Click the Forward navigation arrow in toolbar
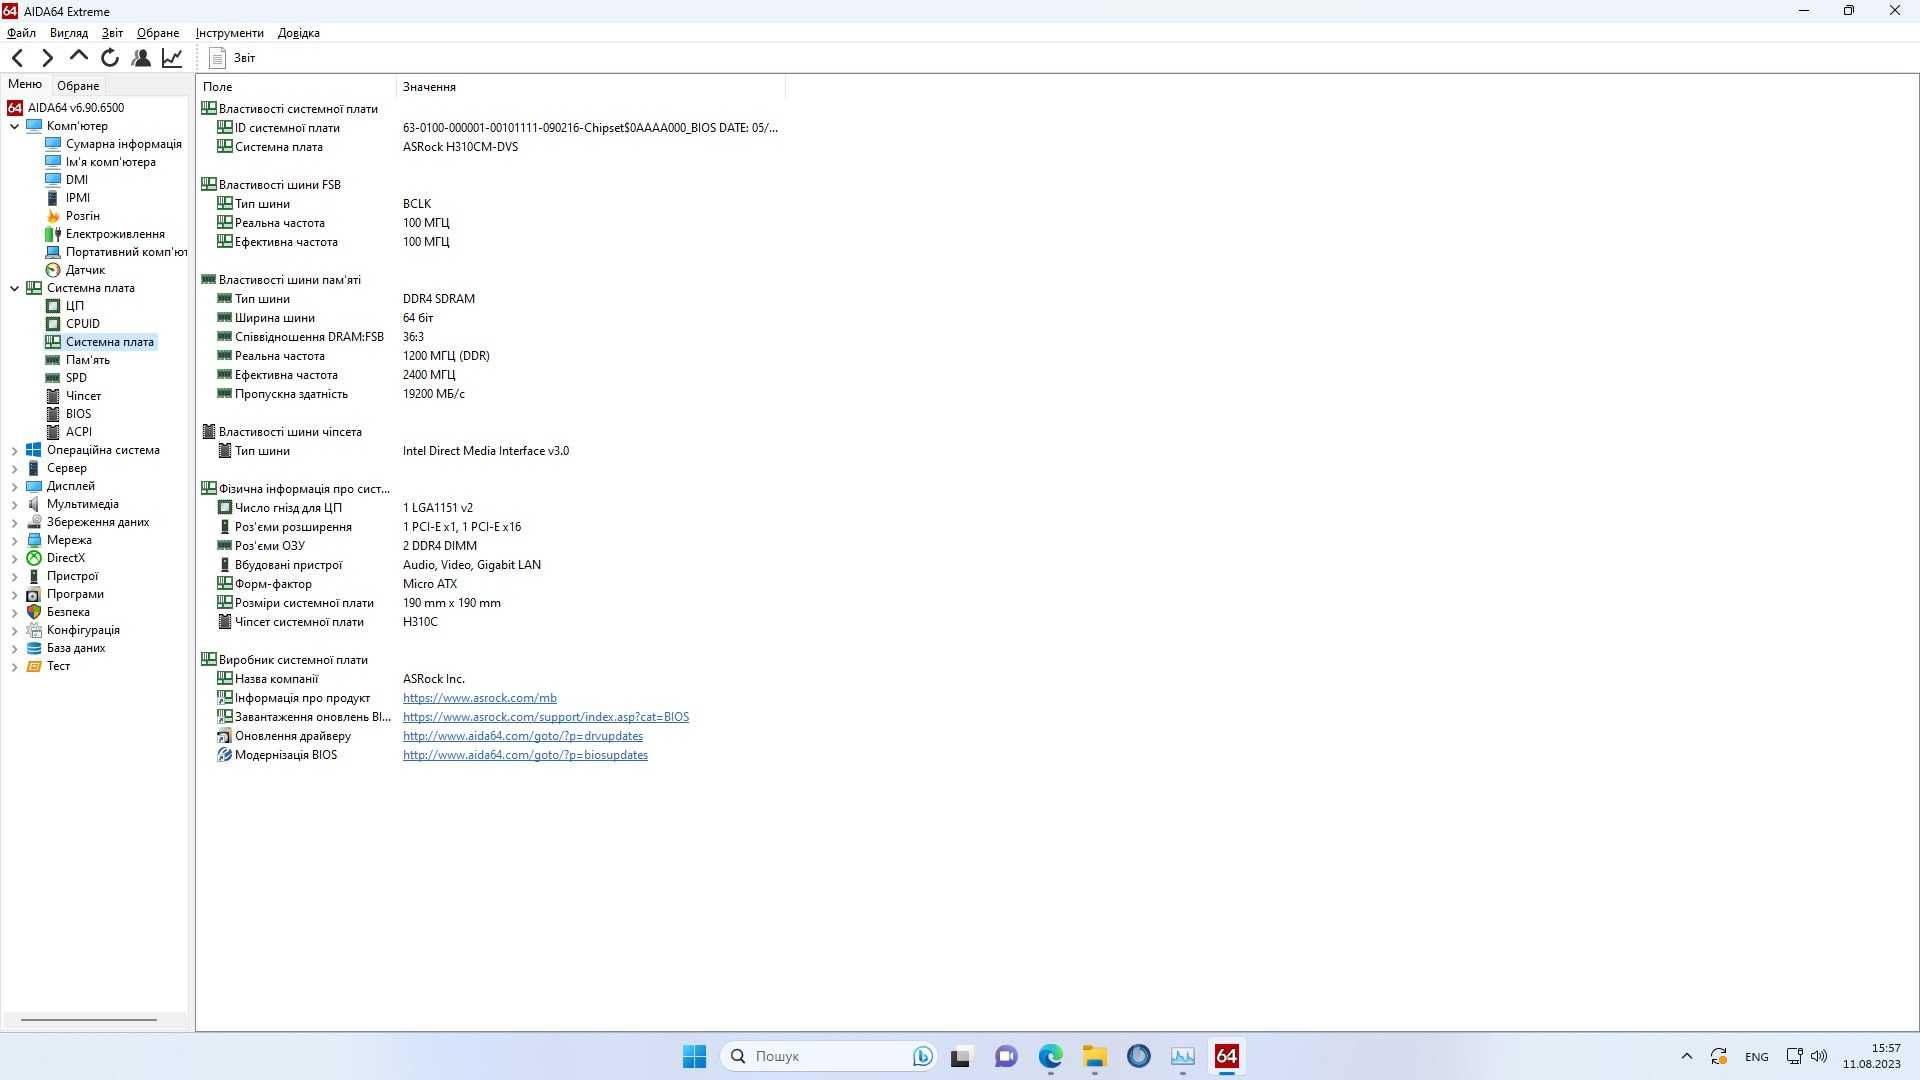The height and width of the screenshot is (1080, 1920). point(47,58)
